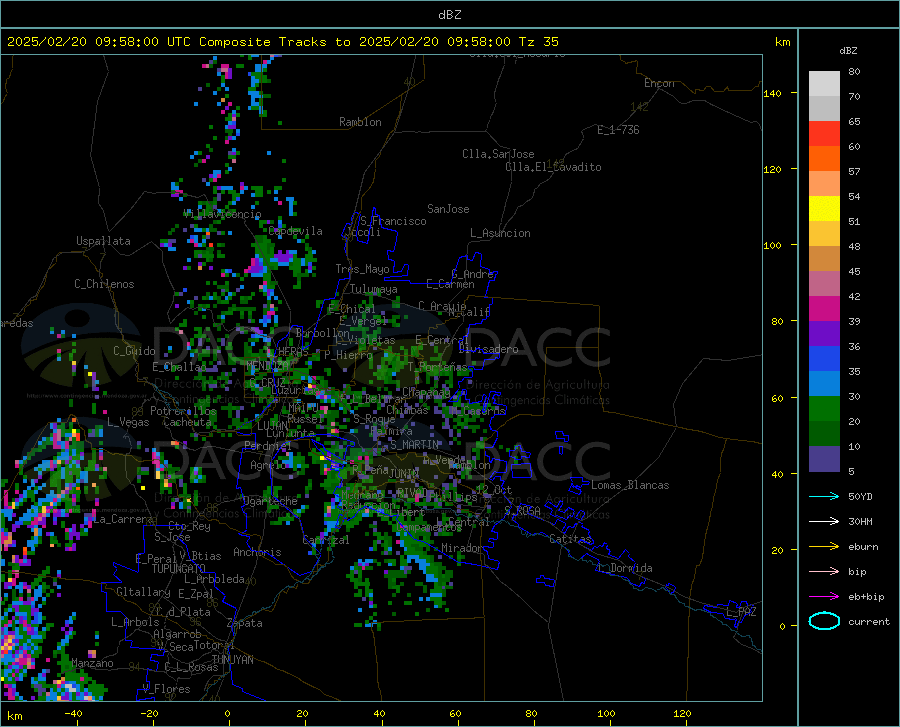Click the cyan 50YD arrow legend icon
Viewport: 900px width, 727px height.
(824, 496)
